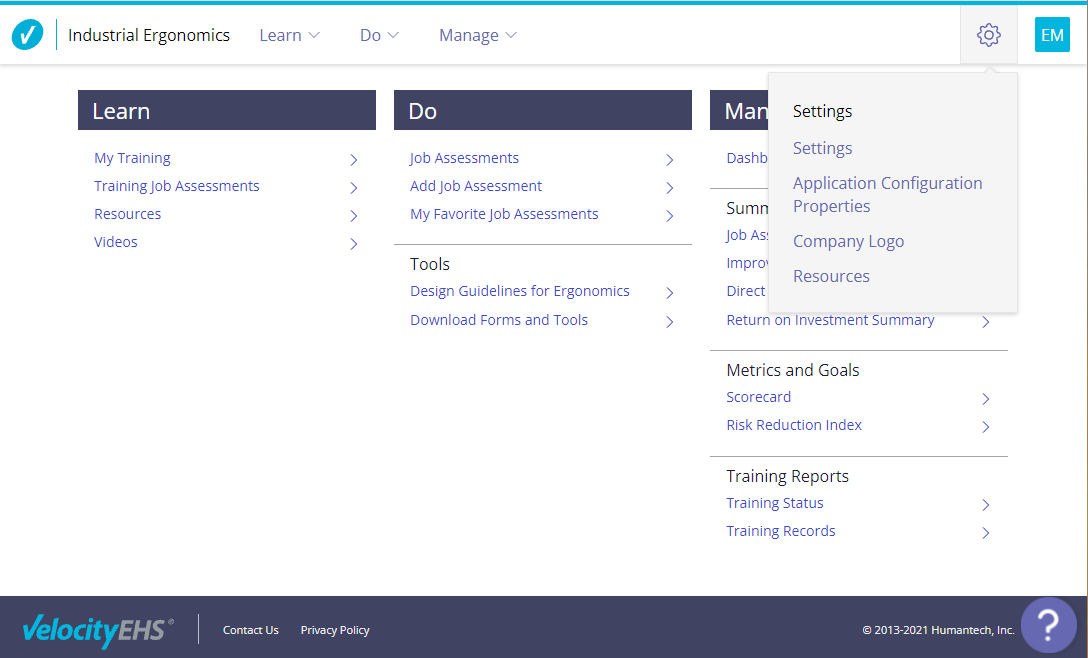Click the VelocityEHS footer logo

pyautogui.click(x=97, y=630)
